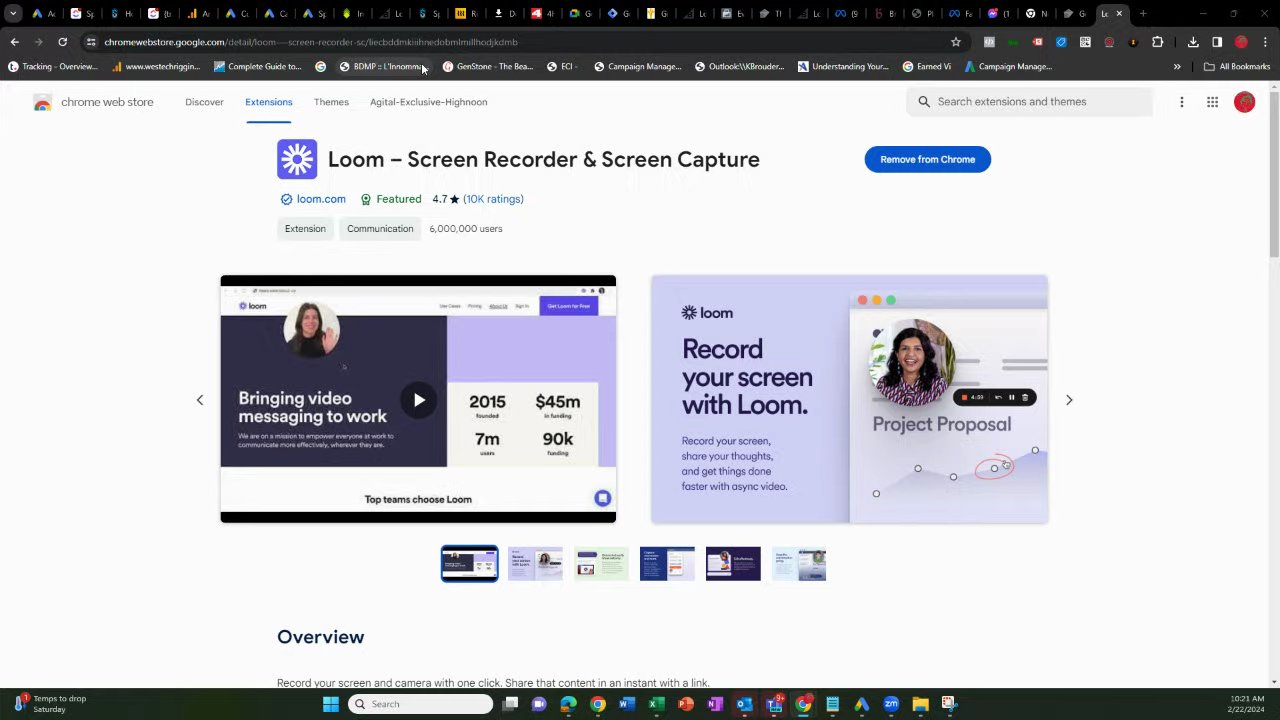
Task: Open the browser Downloads panel
Action: 1193,42
